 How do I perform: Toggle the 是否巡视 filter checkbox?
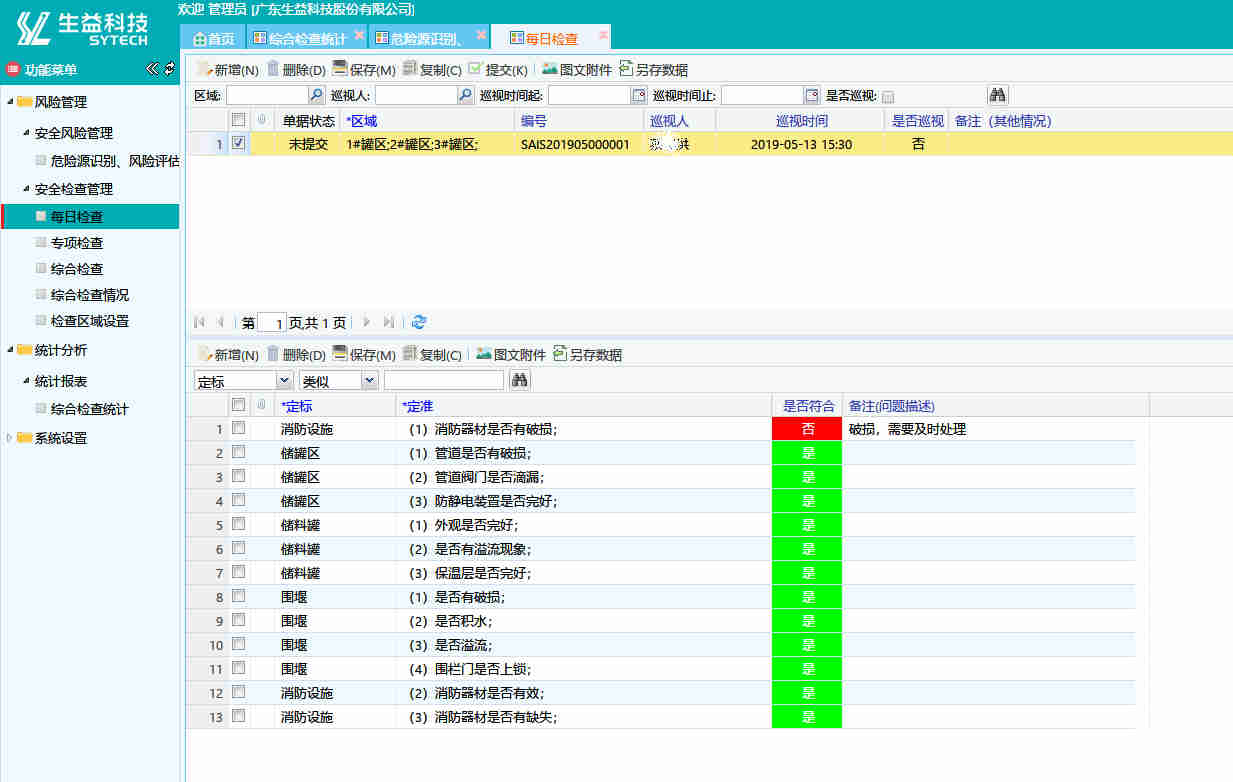[x=888, y=97]
